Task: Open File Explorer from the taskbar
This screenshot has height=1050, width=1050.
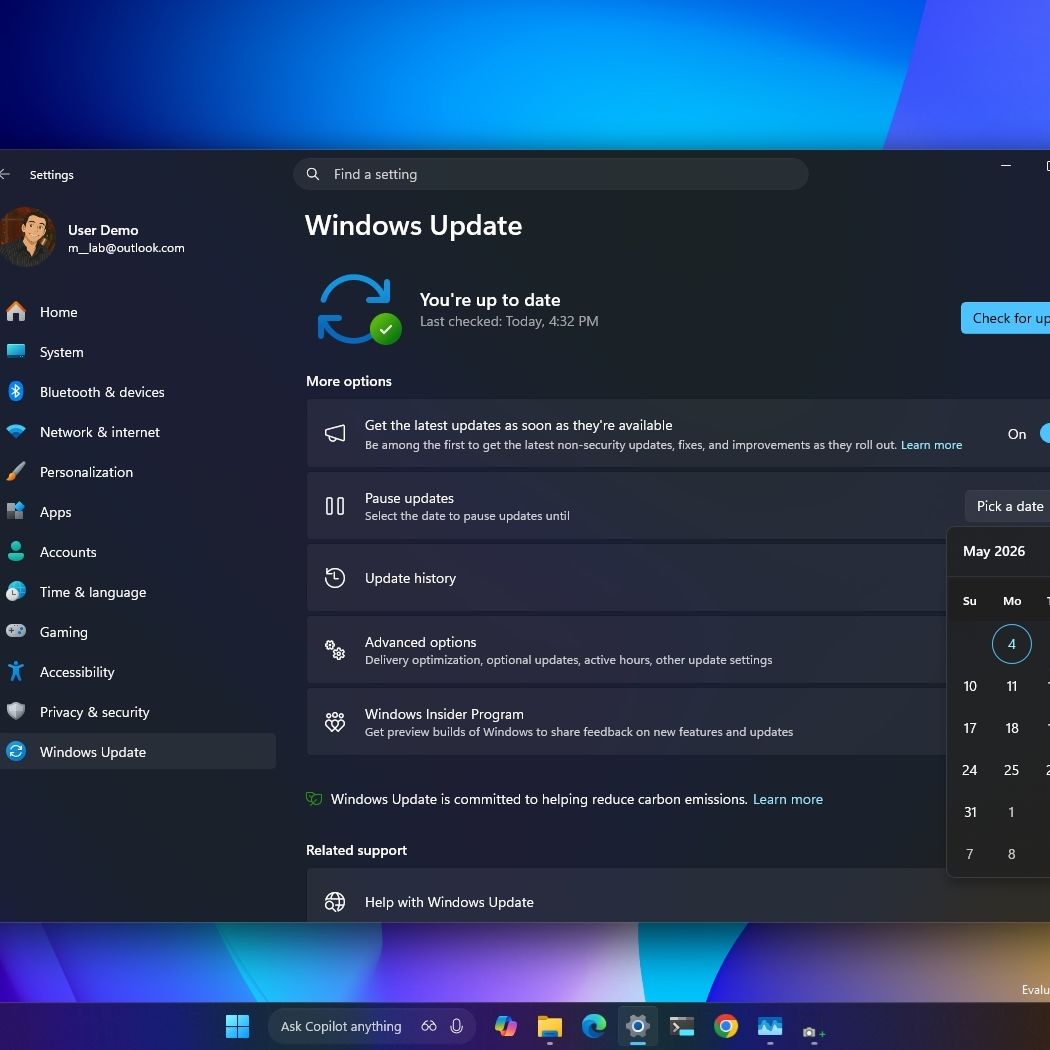Action: (x=550, y=1026)
